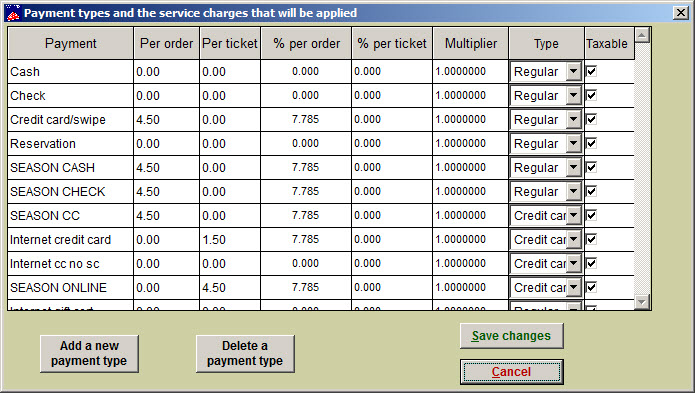Click the Payment column header
This screenshot has height=393, width=695.
coord(70,43)
